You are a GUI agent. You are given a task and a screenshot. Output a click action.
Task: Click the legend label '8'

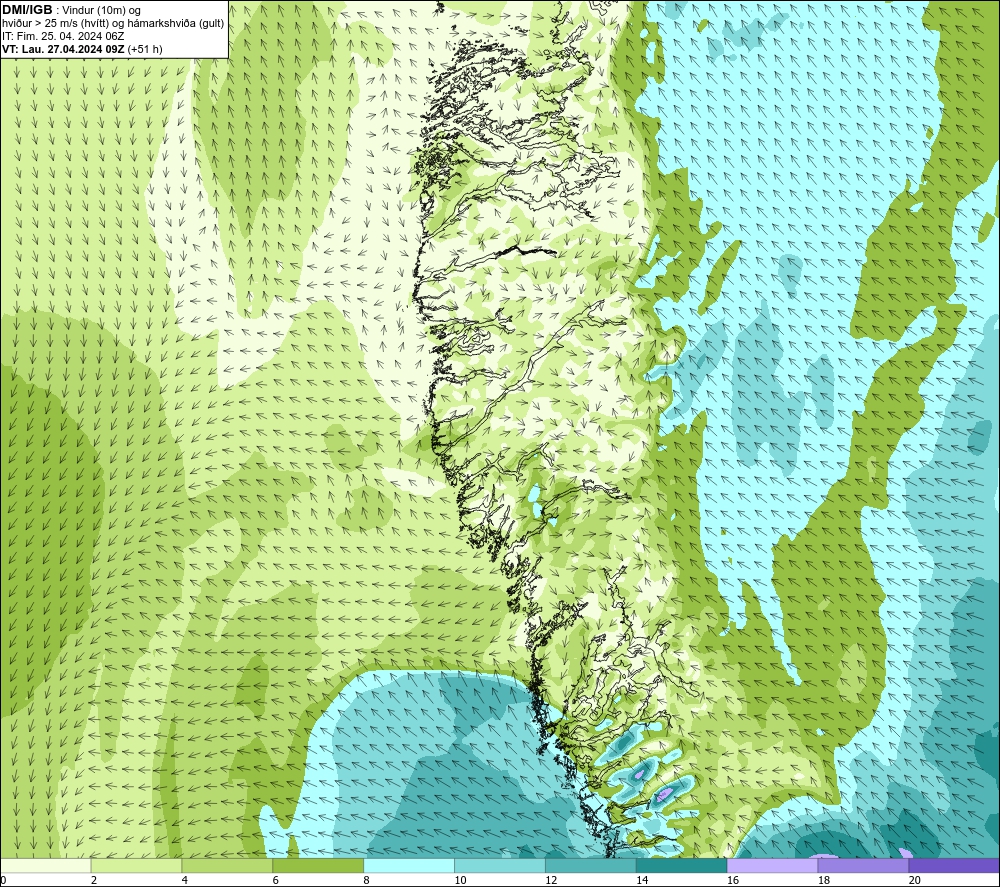(367, 881)
